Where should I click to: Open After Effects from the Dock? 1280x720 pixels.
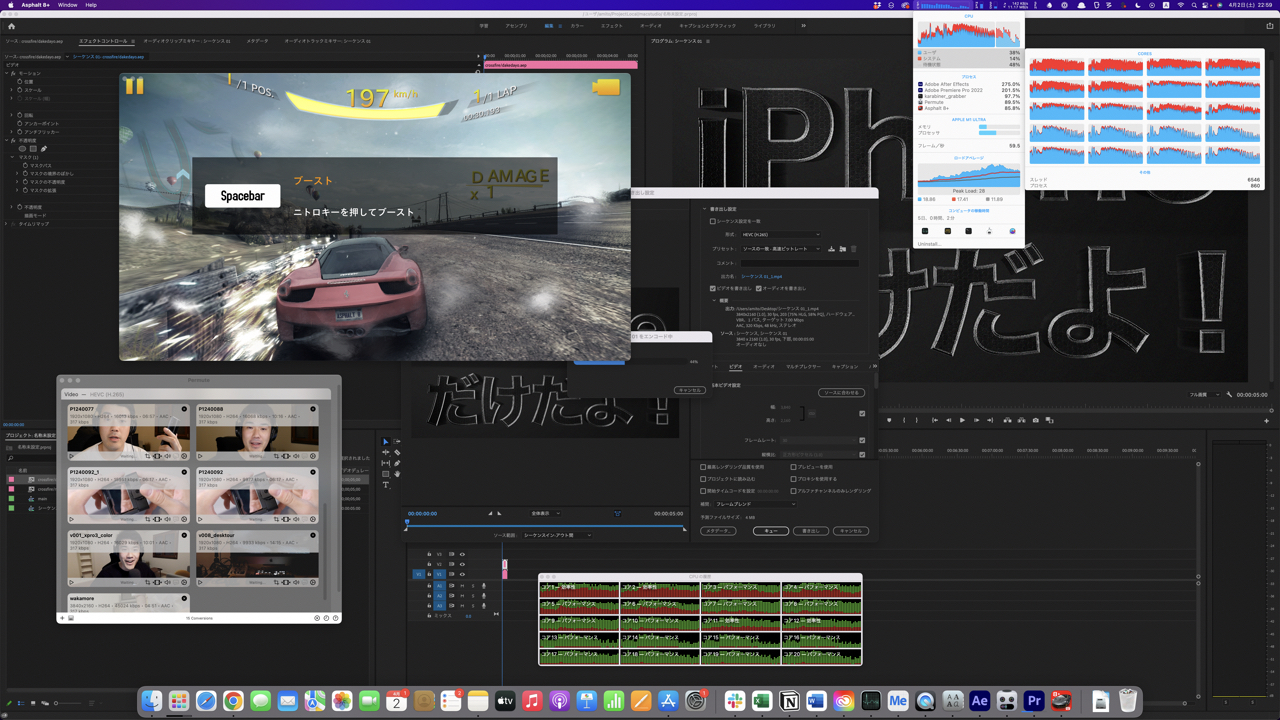click(980, 702)
